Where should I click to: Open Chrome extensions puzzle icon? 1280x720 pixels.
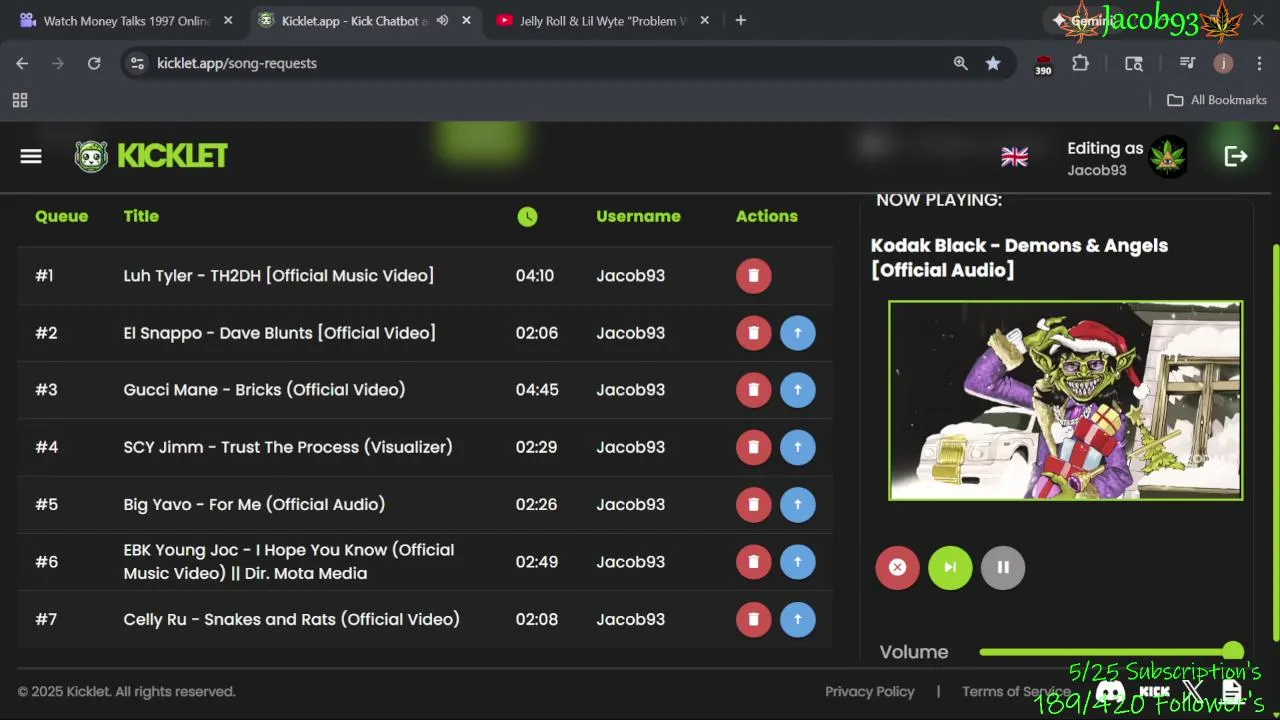(x=1080, y=63)
